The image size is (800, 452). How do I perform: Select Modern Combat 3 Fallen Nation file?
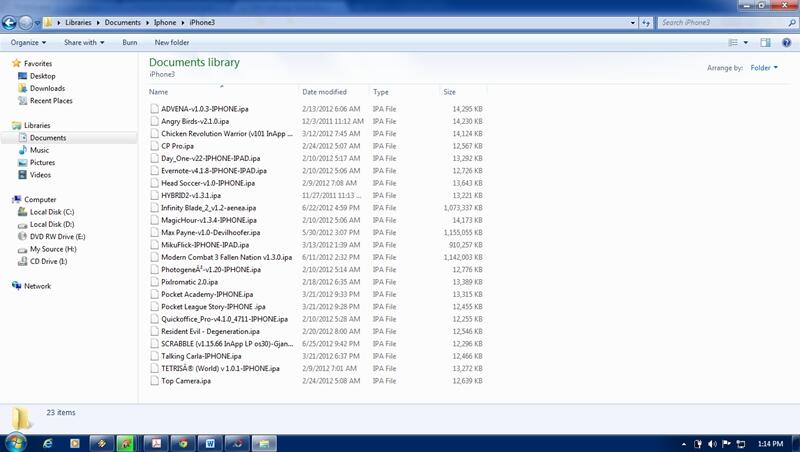click(x=227, y=257)
